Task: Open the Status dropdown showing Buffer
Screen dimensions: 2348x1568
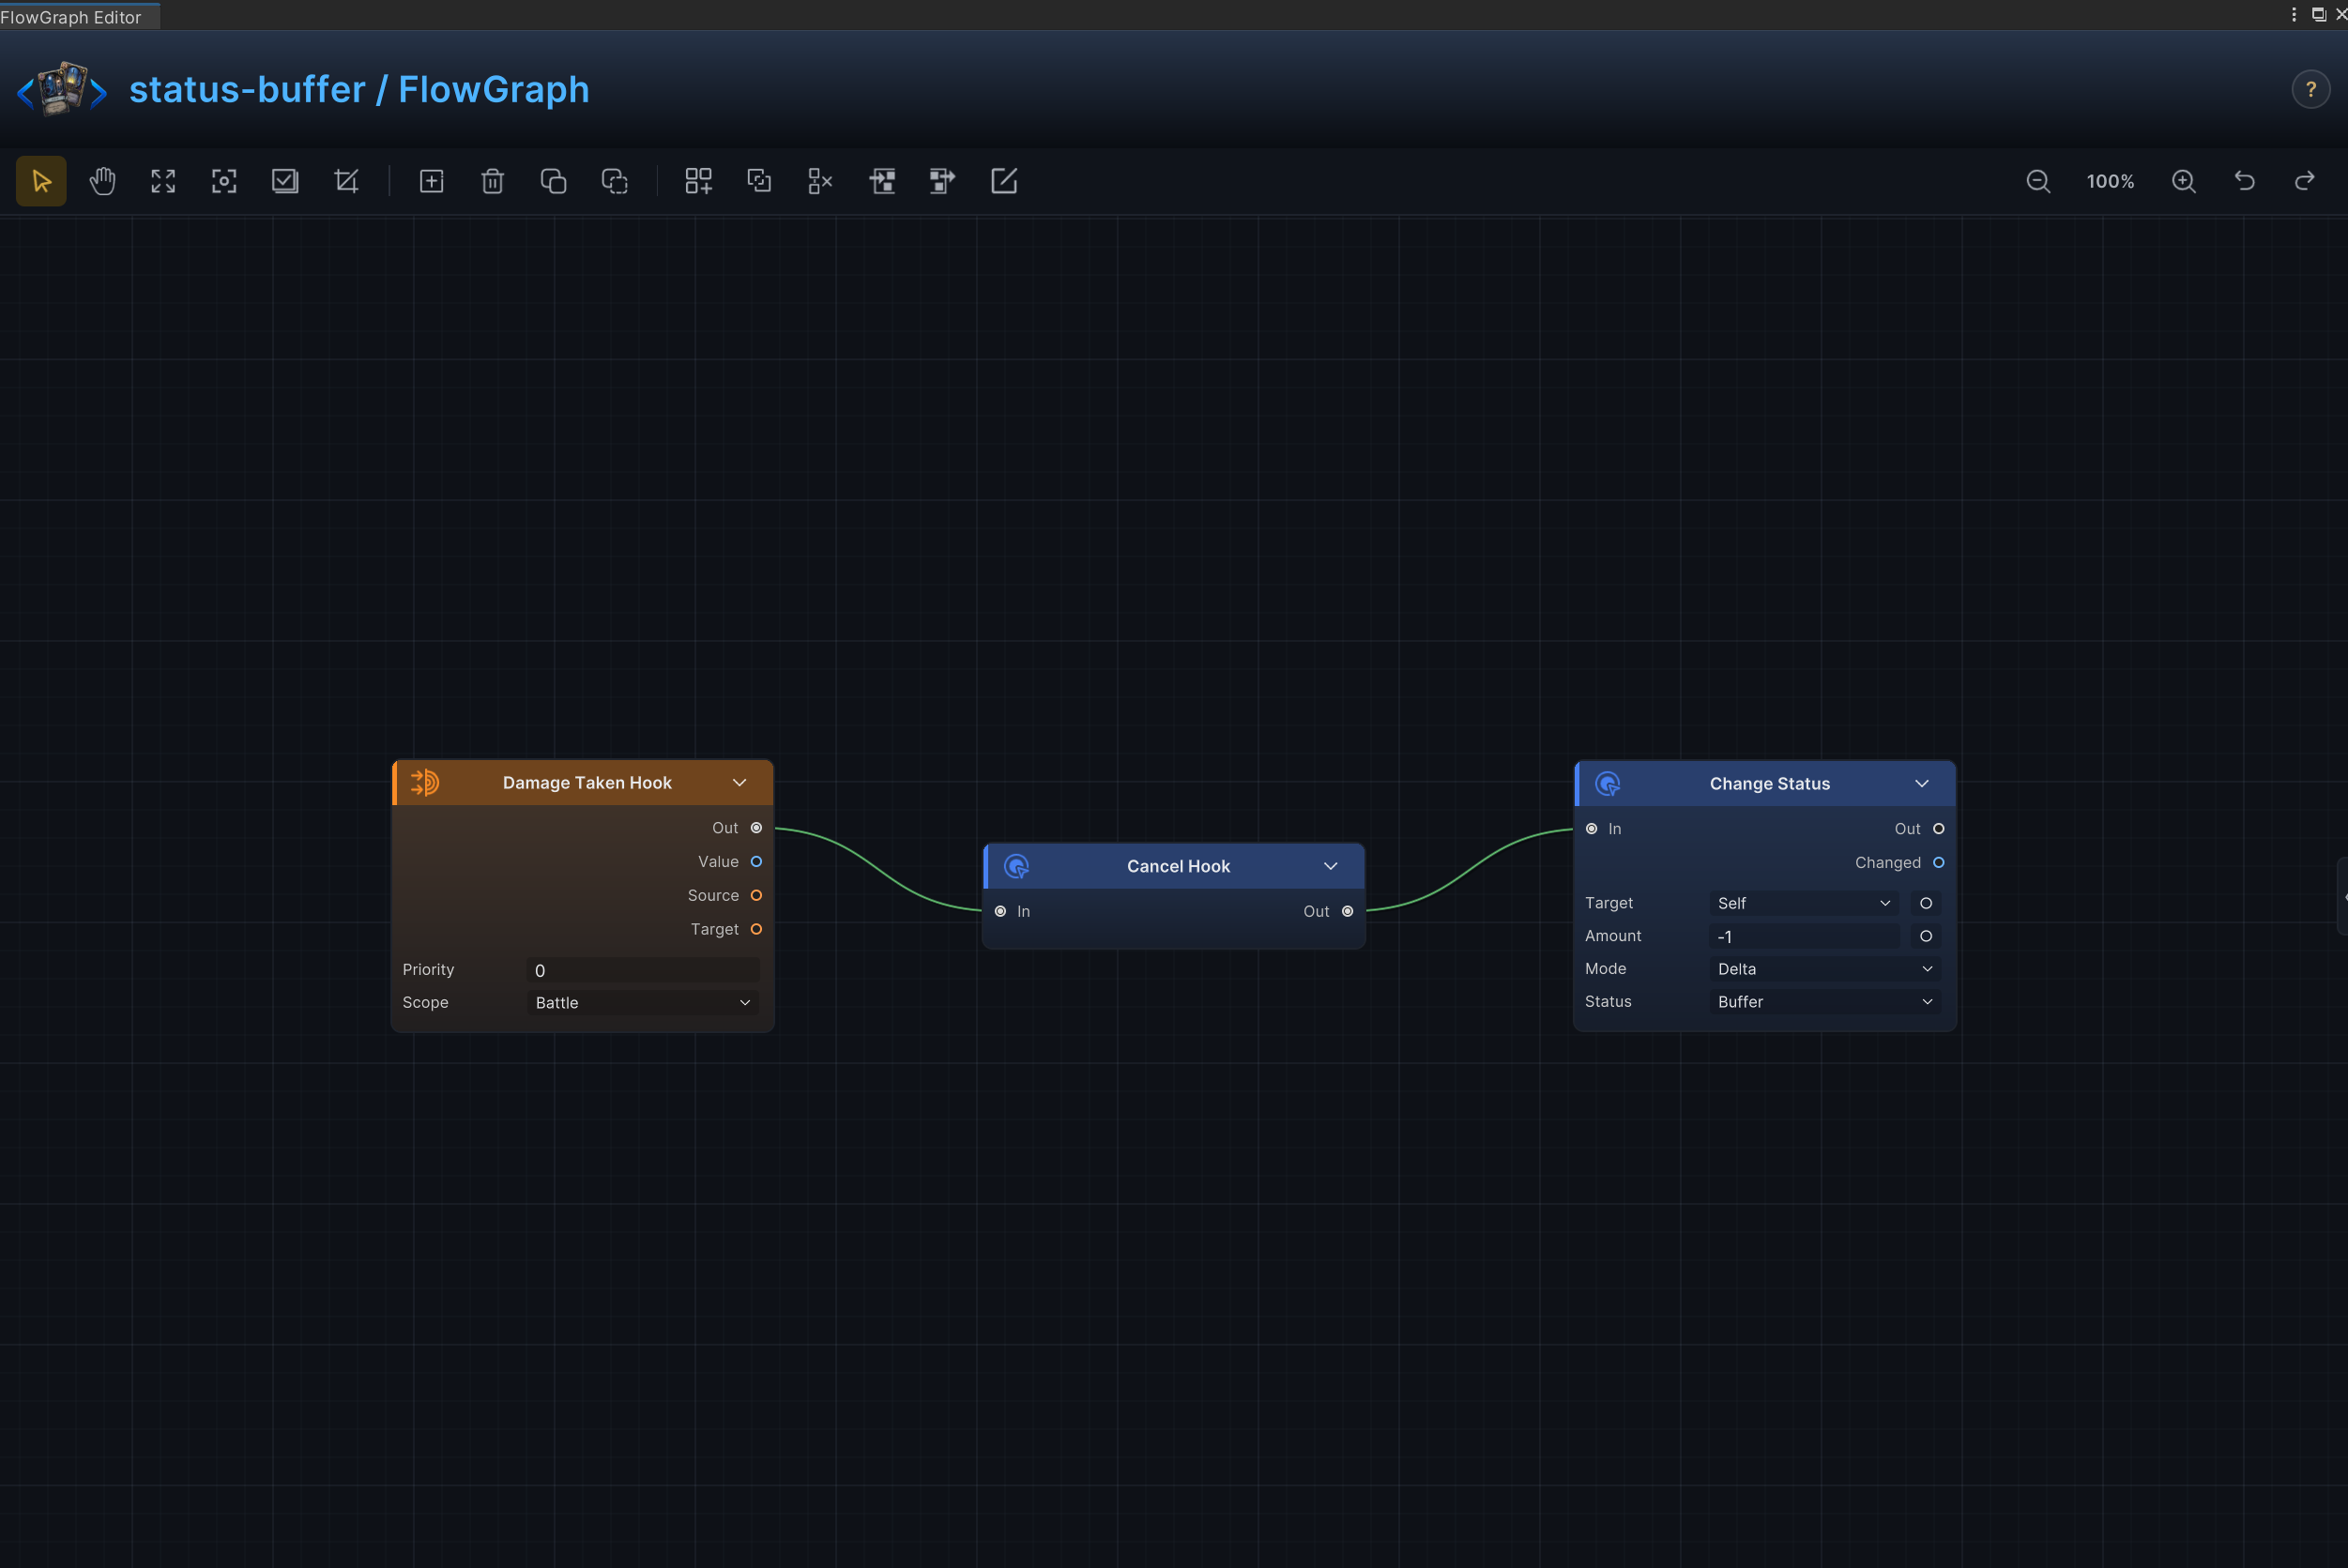Action: coord(1825,1001)
